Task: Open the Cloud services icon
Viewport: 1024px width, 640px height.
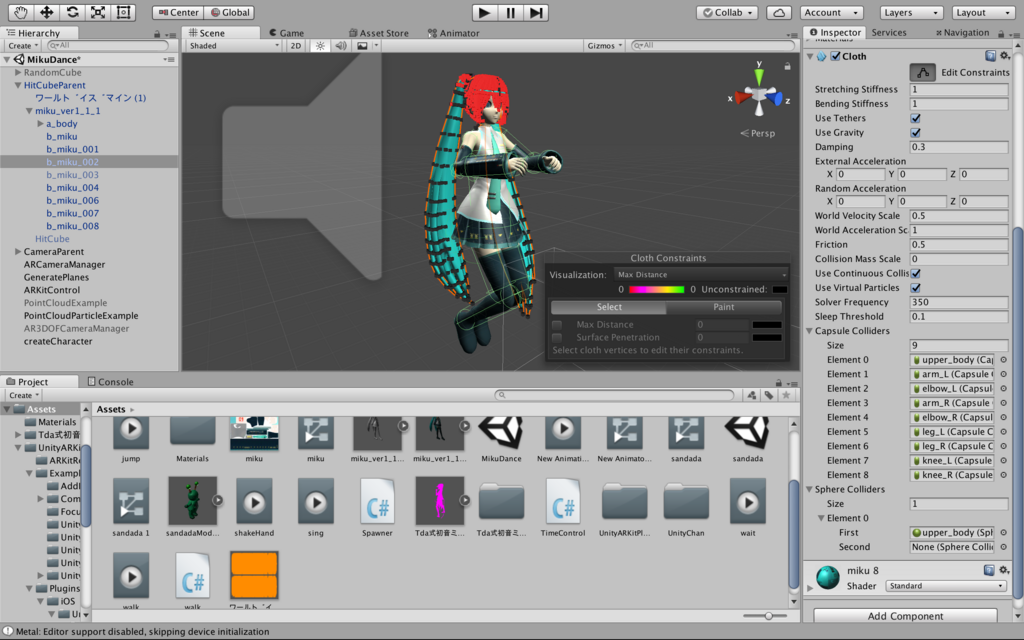Action: point(779,12)
